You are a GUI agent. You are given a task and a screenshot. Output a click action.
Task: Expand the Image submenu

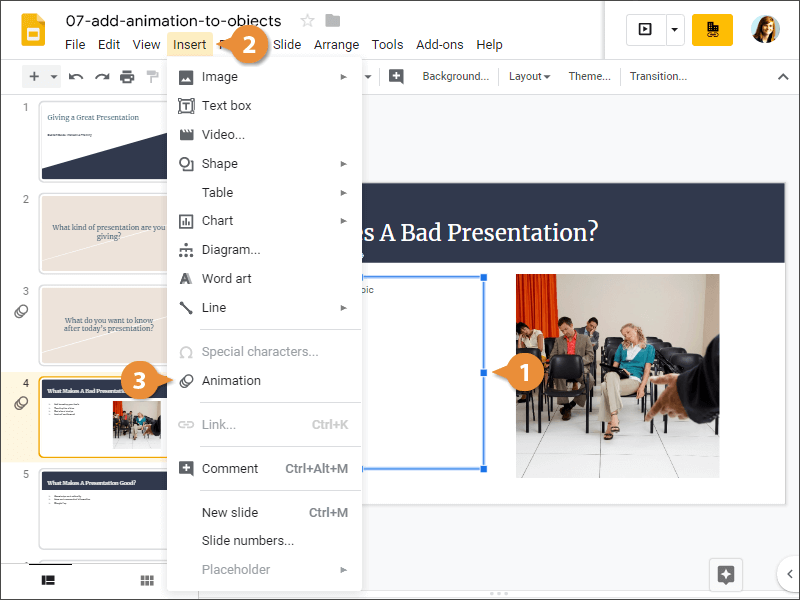264,77
